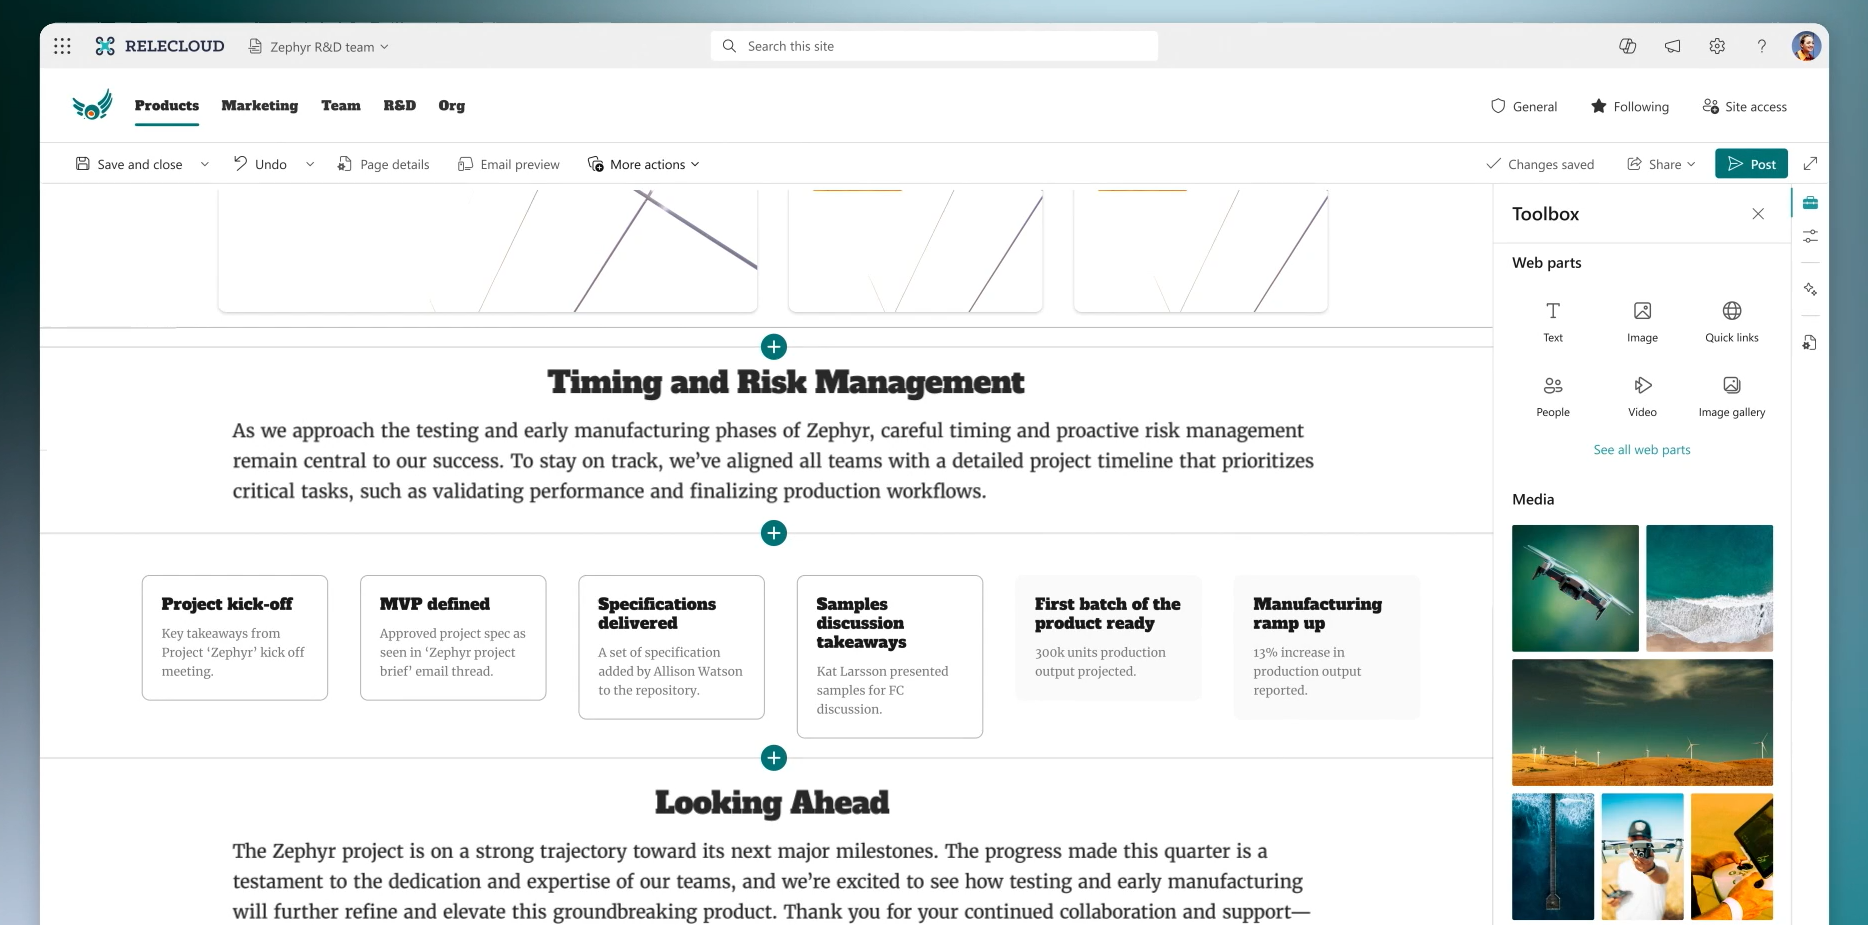Screen dimensions: 1868x925
Task: Select the ocean shoreline media thumbnail
Action: (1709, 588)
